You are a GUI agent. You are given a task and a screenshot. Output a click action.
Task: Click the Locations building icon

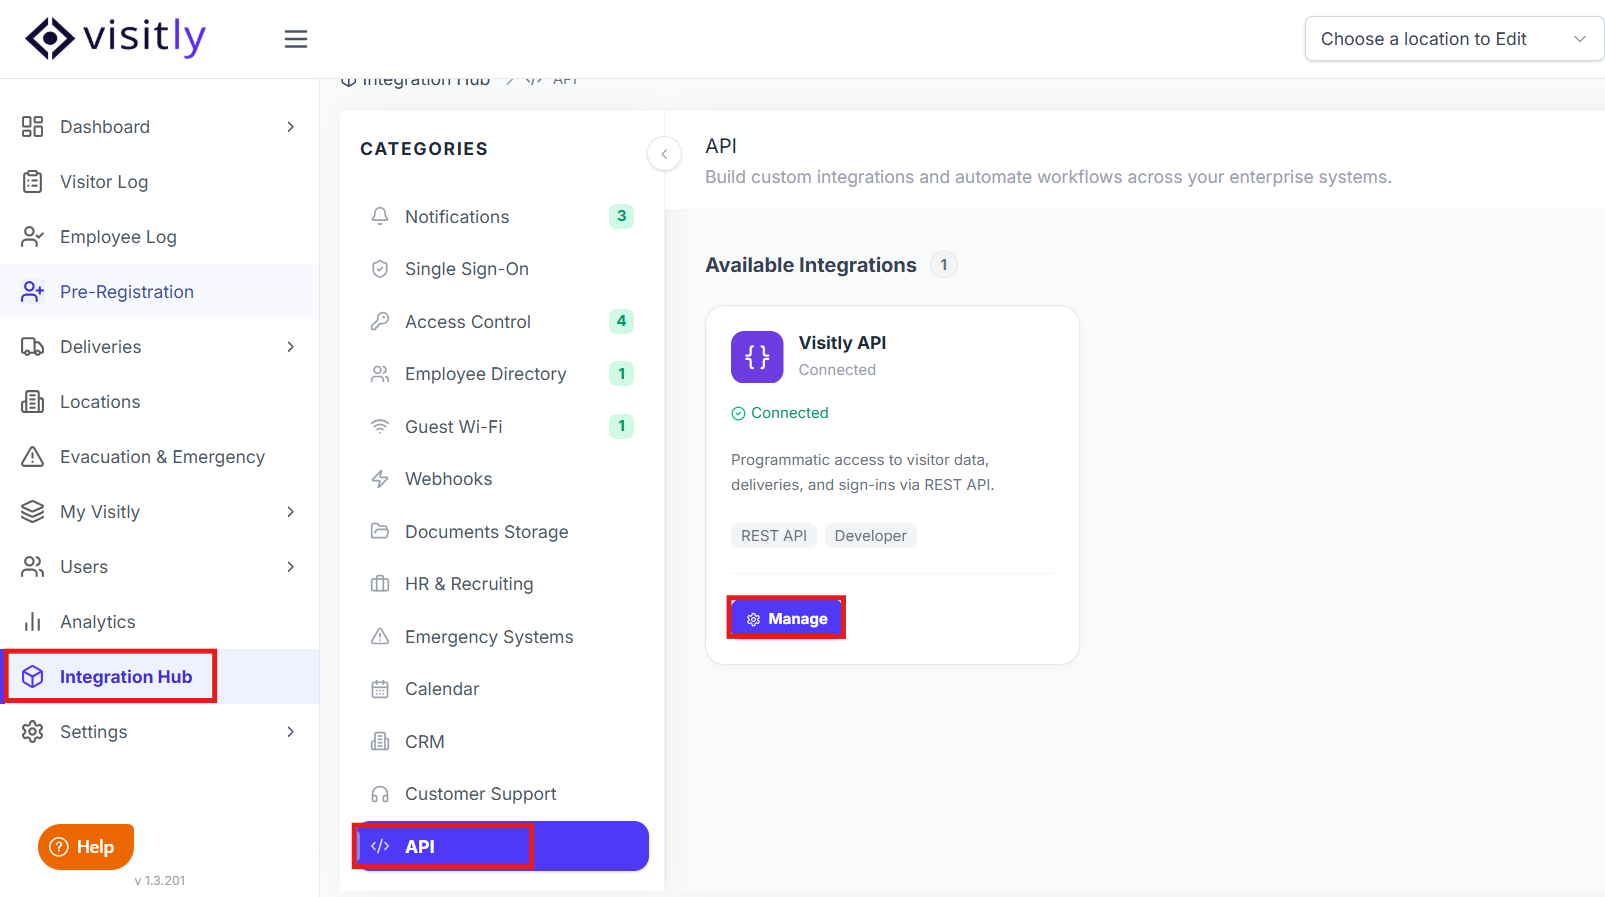click(x=33, y=402)
